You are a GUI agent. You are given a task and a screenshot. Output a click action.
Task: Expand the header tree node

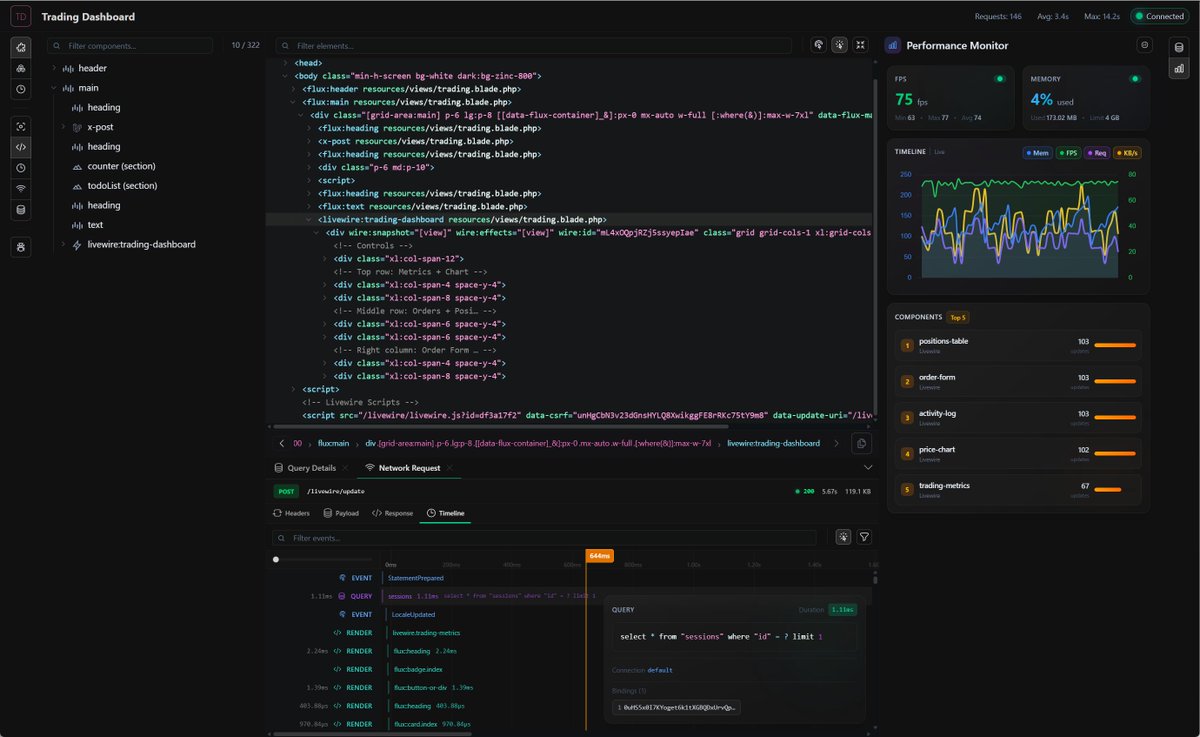54,68
